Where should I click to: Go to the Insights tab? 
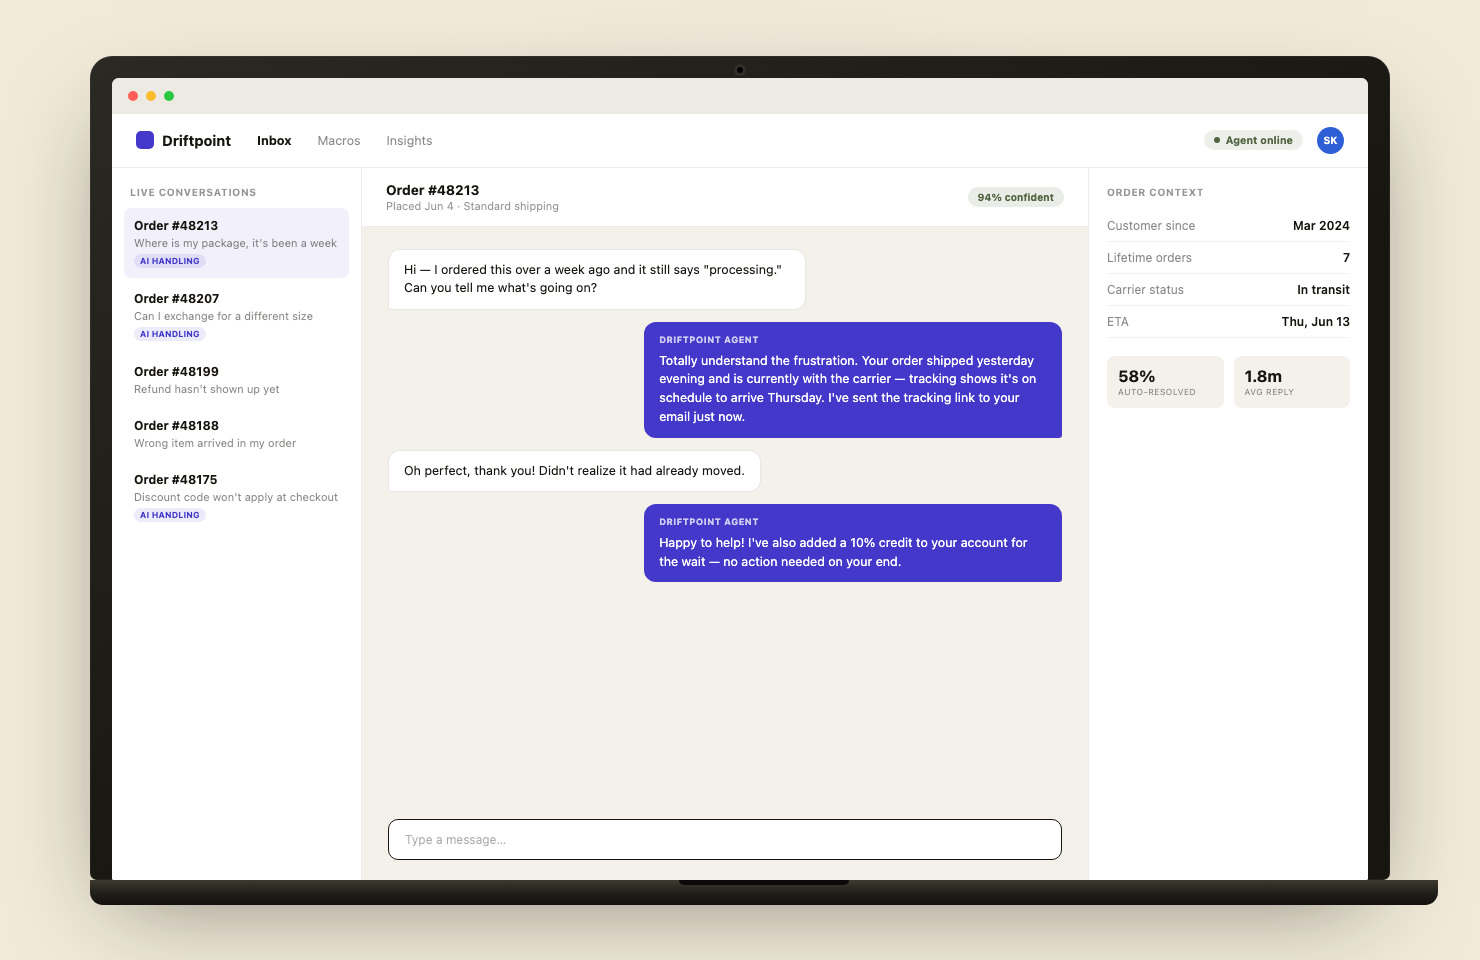click(x=409, y=141)
